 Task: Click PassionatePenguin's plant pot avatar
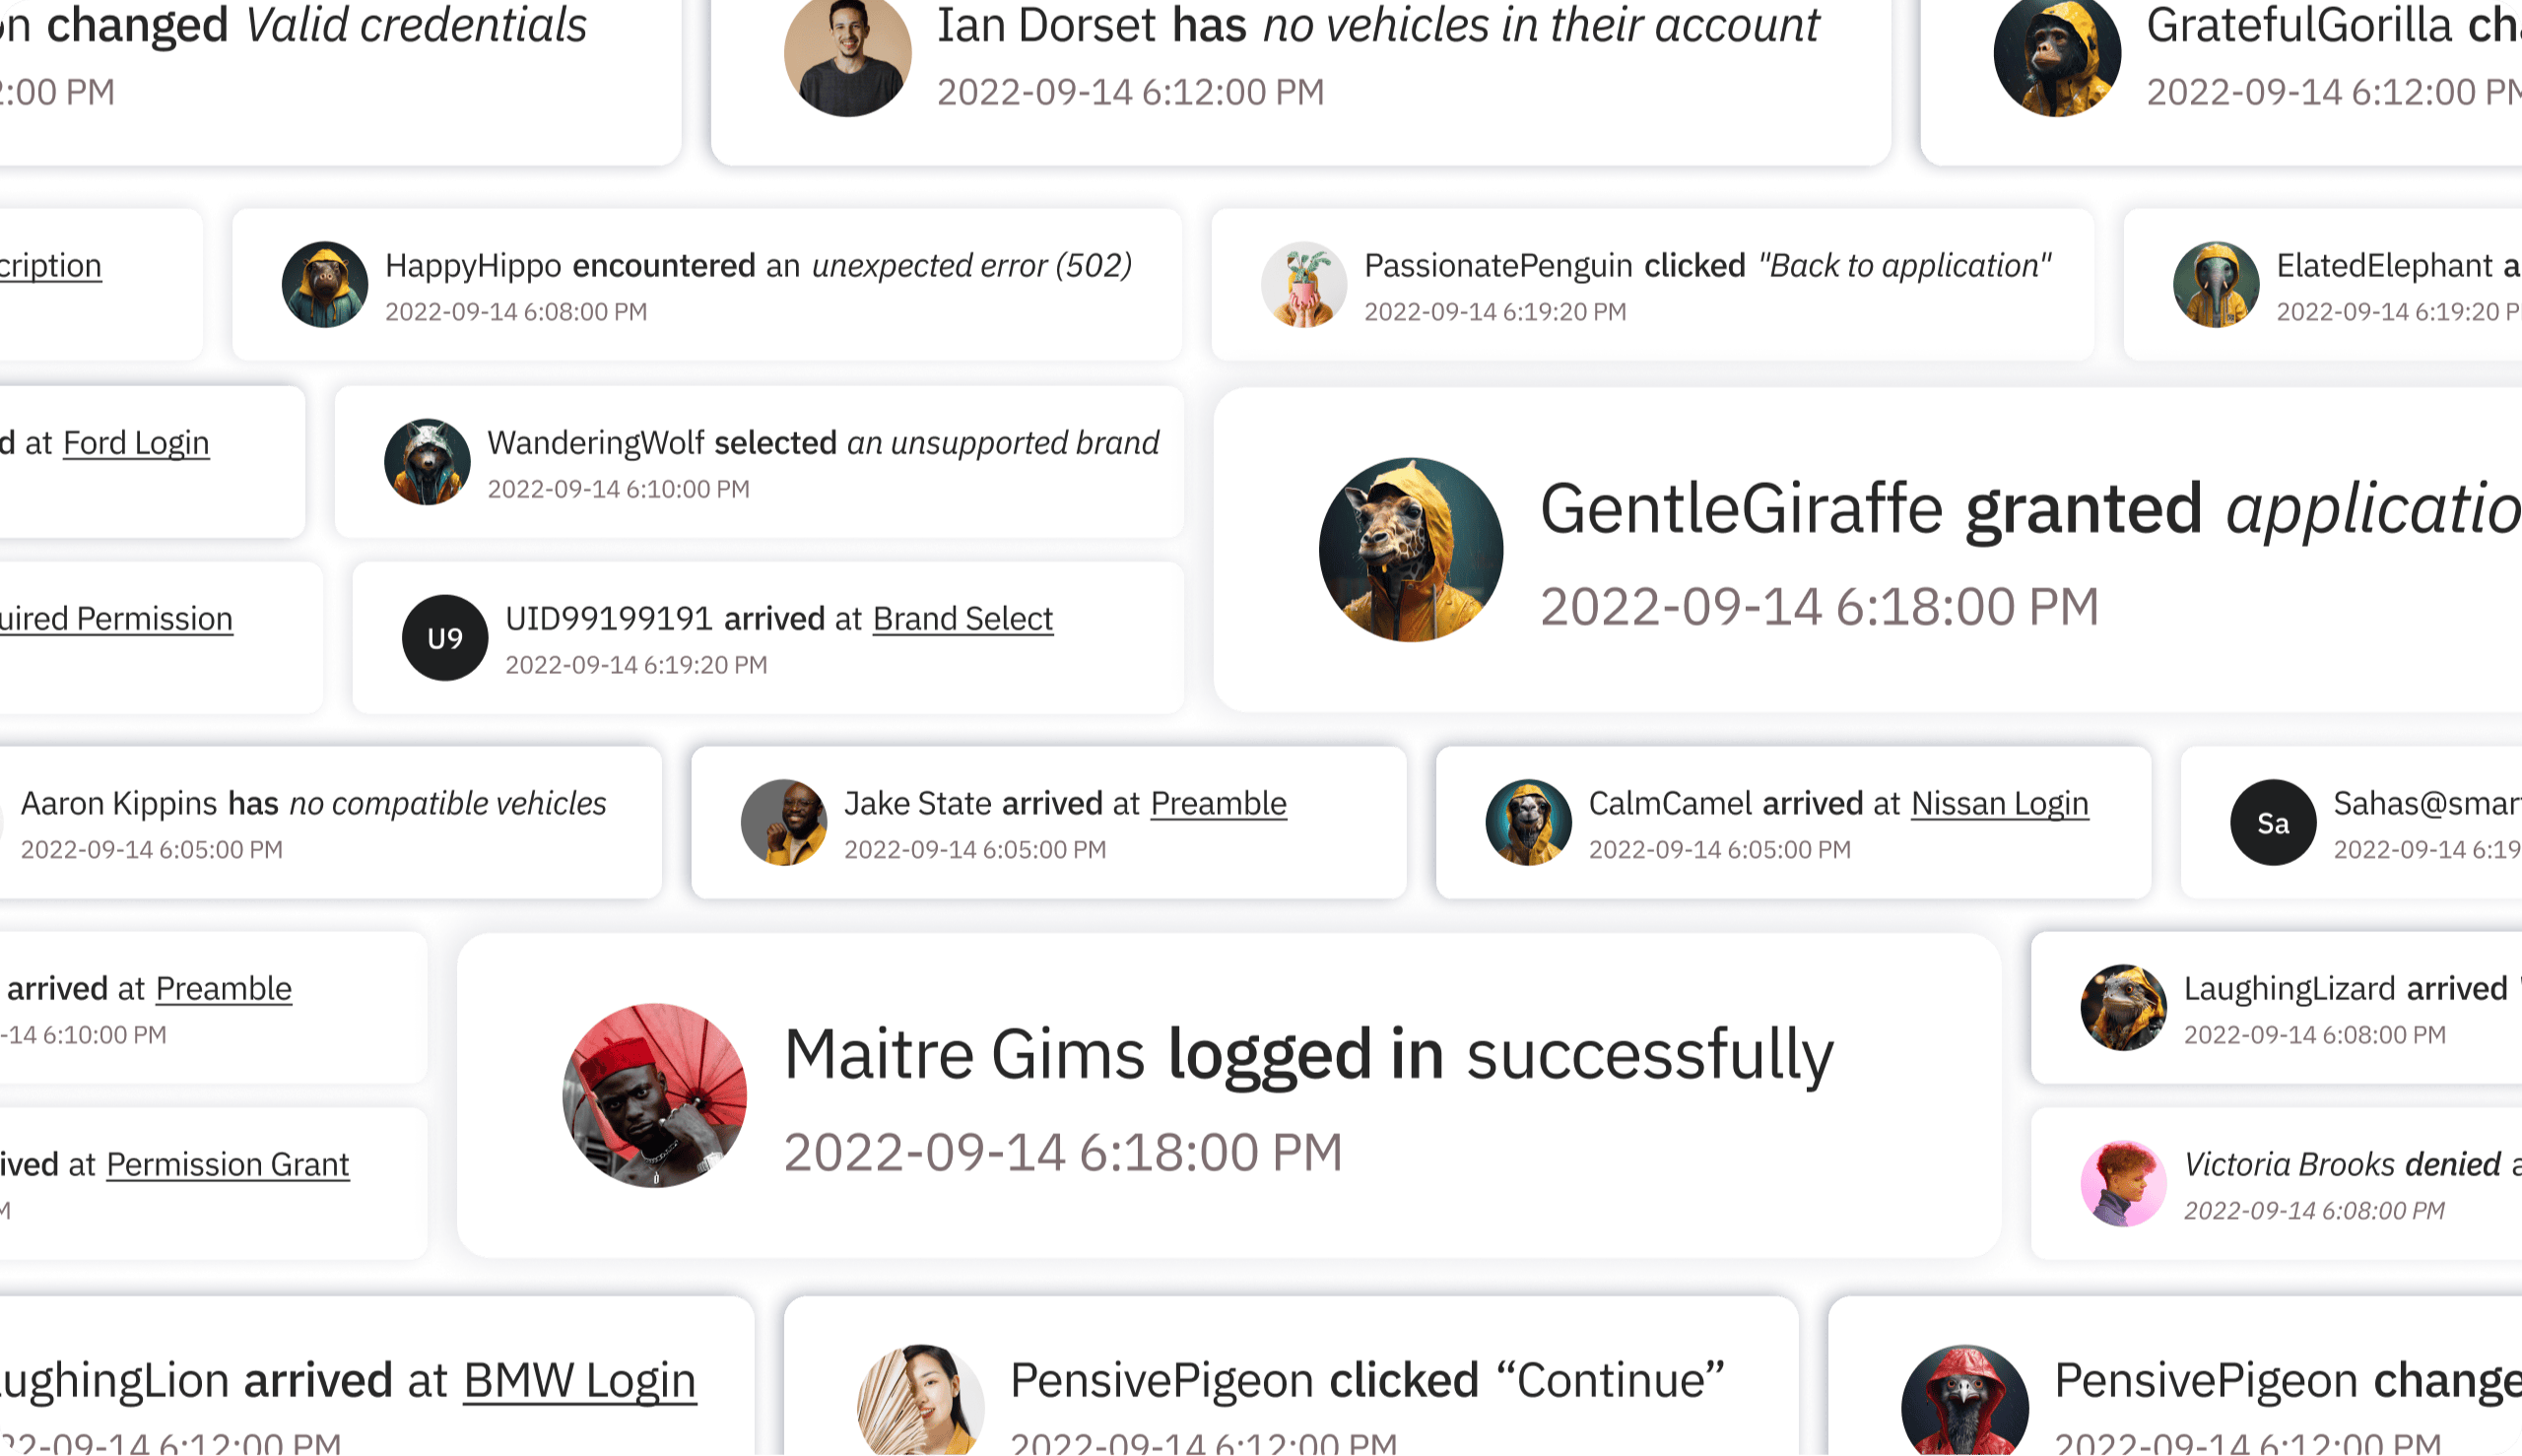(x=1304, y=285)
